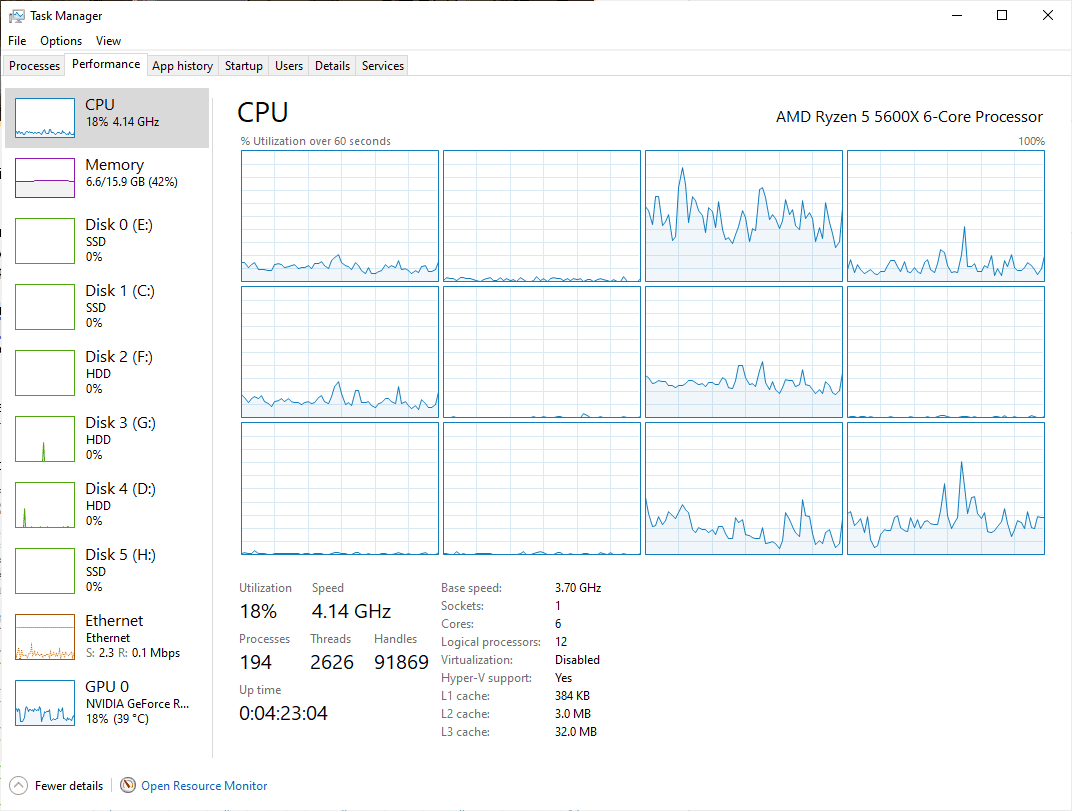Click the first logical processor graph, top row

(x=340, y=216)
